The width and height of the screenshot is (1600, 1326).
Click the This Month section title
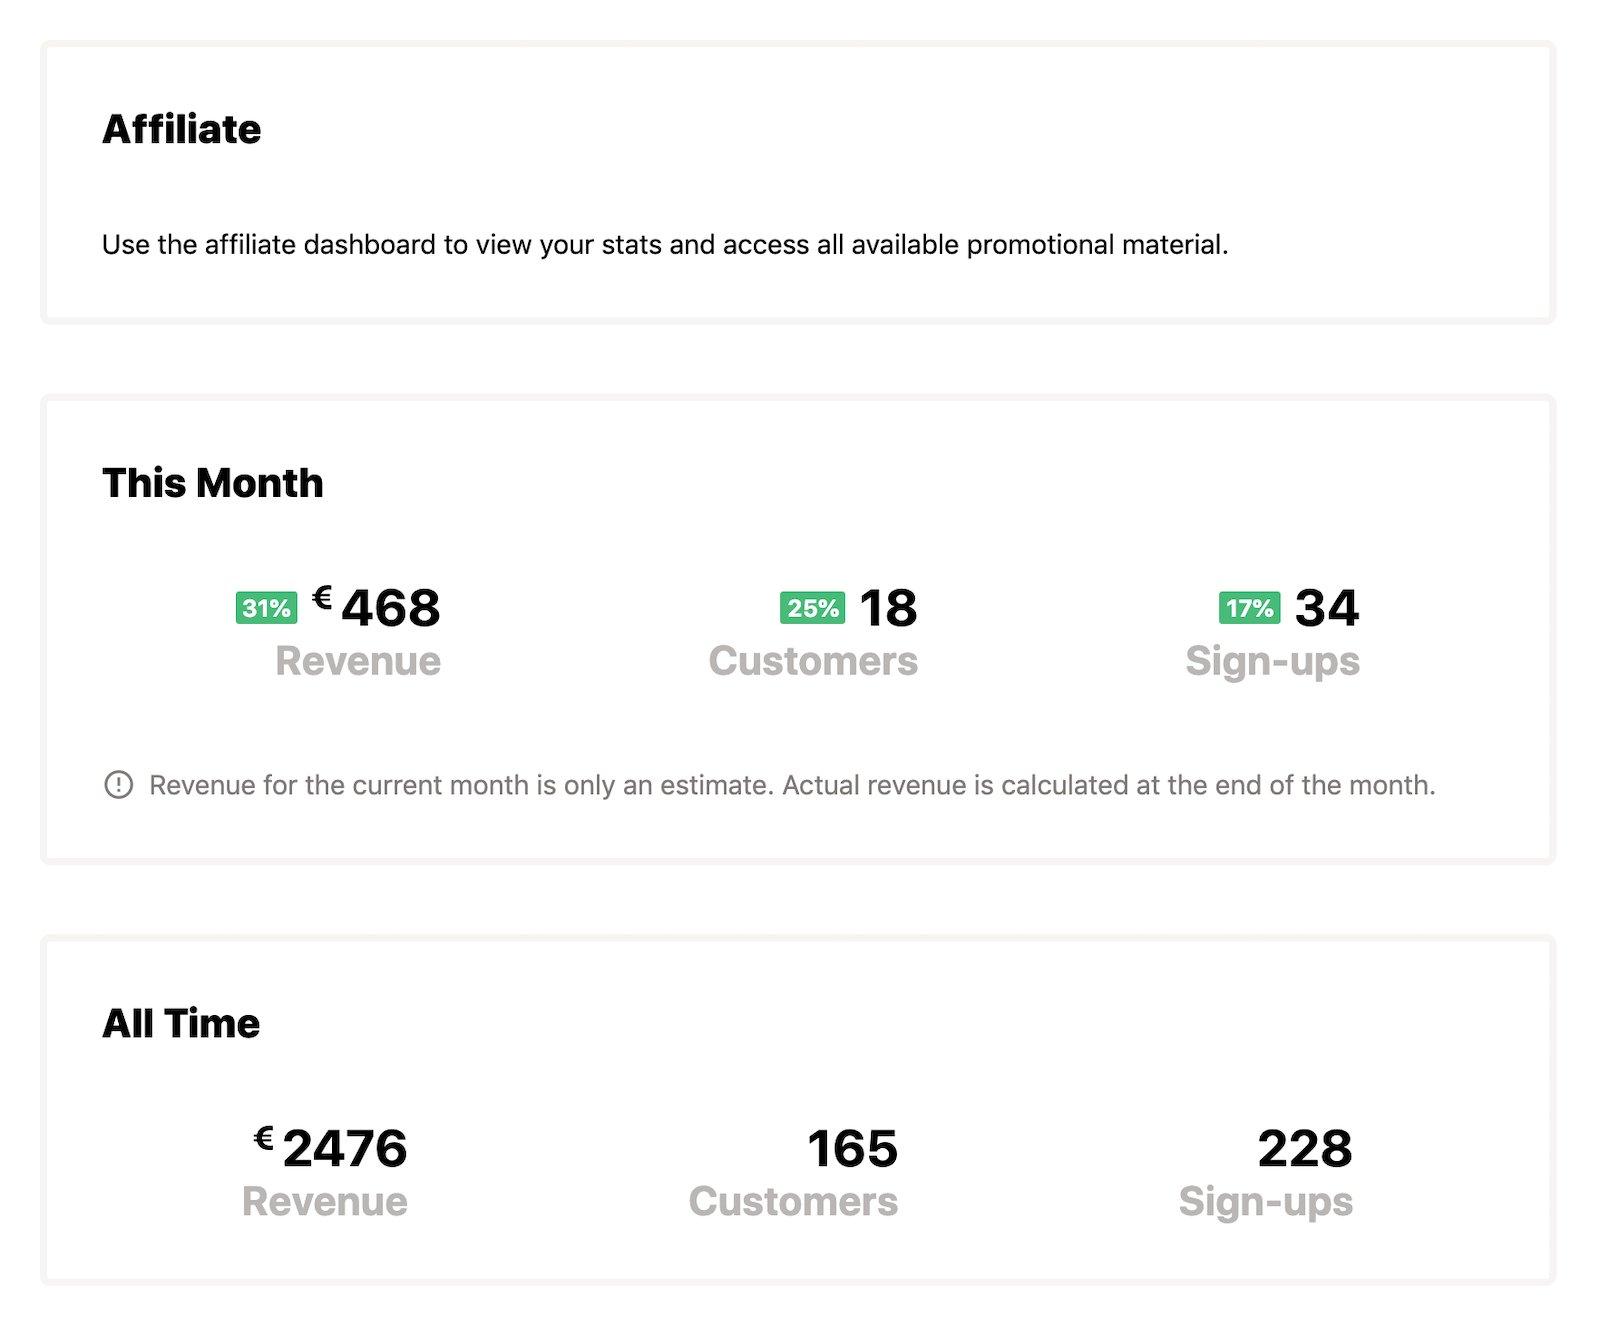(212, 483)
